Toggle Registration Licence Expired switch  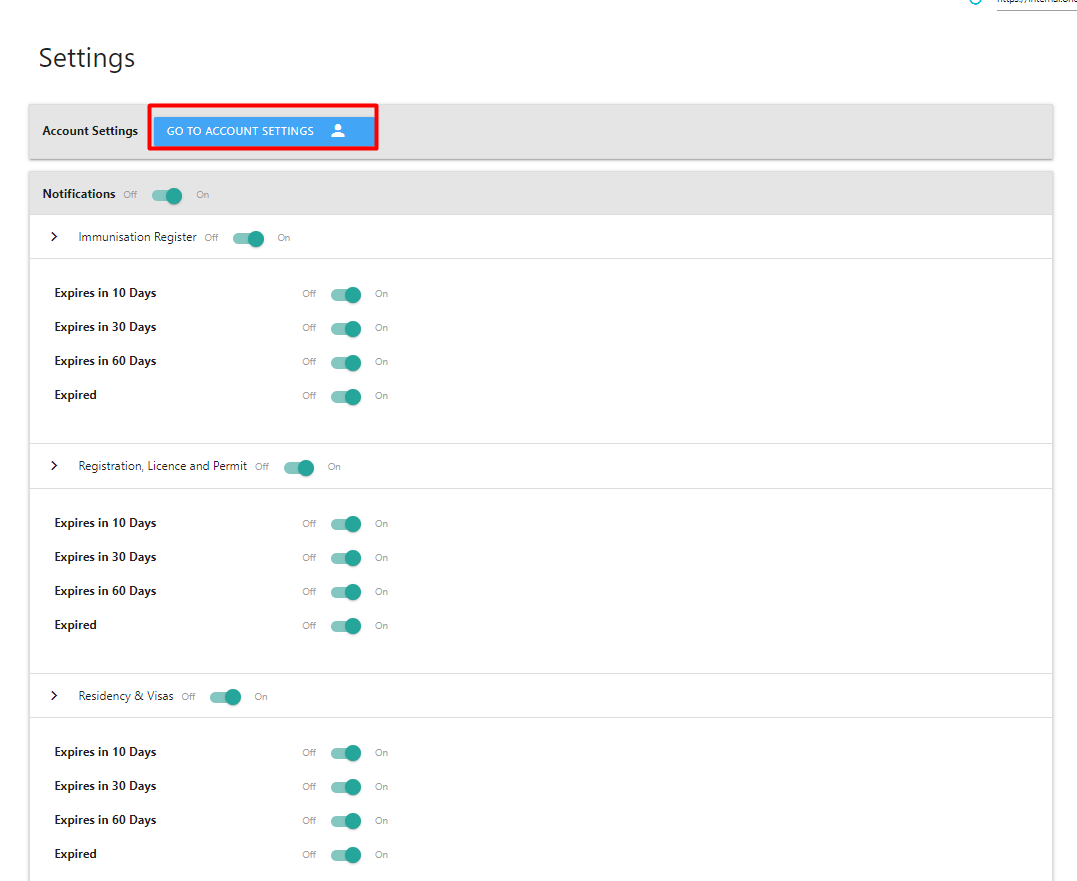(345, 626)
